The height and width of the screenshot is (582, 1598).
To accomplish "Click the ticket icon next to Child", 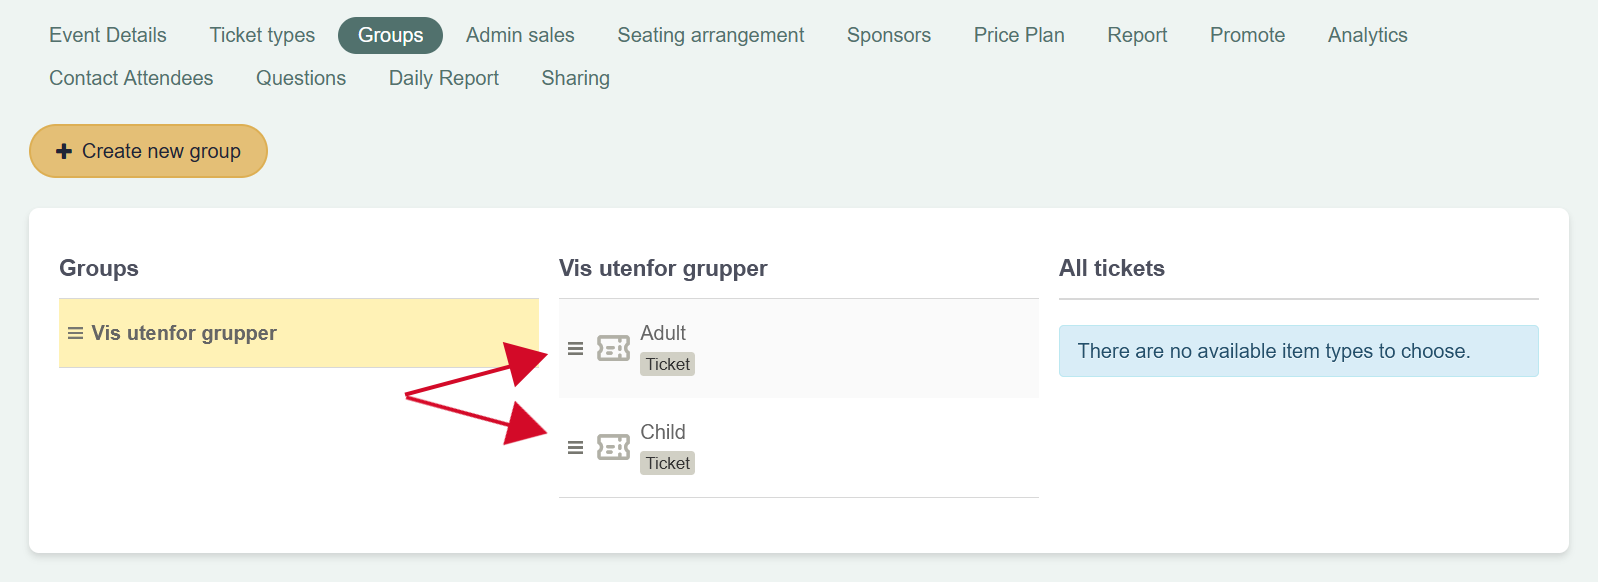I will click(613, 447).
